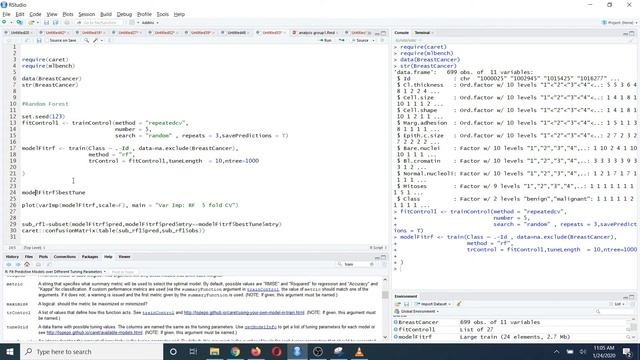Switch to the Packages tab

click(x=90, y=257)
